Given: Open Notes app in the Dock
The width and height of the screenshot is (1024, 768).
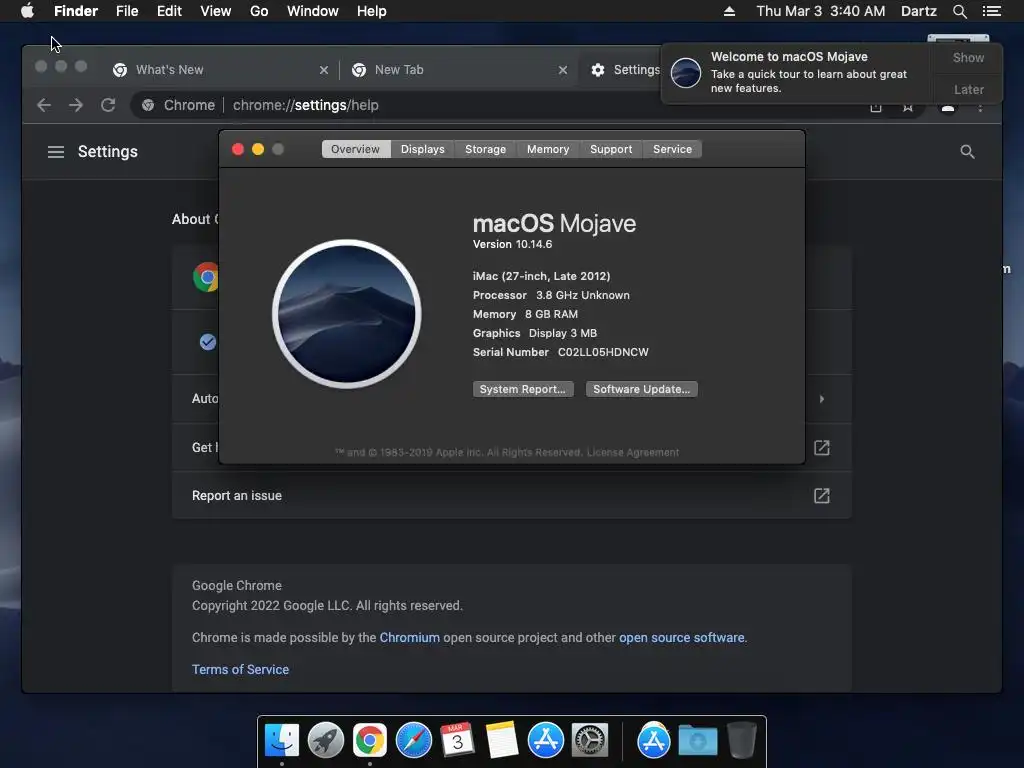Looking at the screenshot, I should coord(502,740).
